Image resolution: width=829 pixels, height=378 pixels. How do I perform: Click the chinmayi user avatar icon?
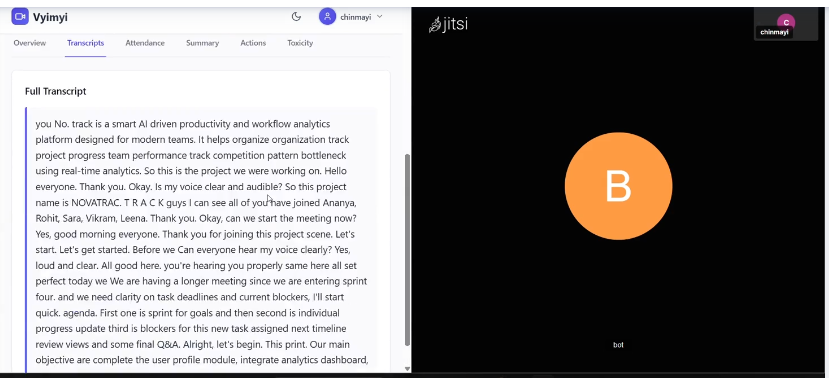click(327, 16)
